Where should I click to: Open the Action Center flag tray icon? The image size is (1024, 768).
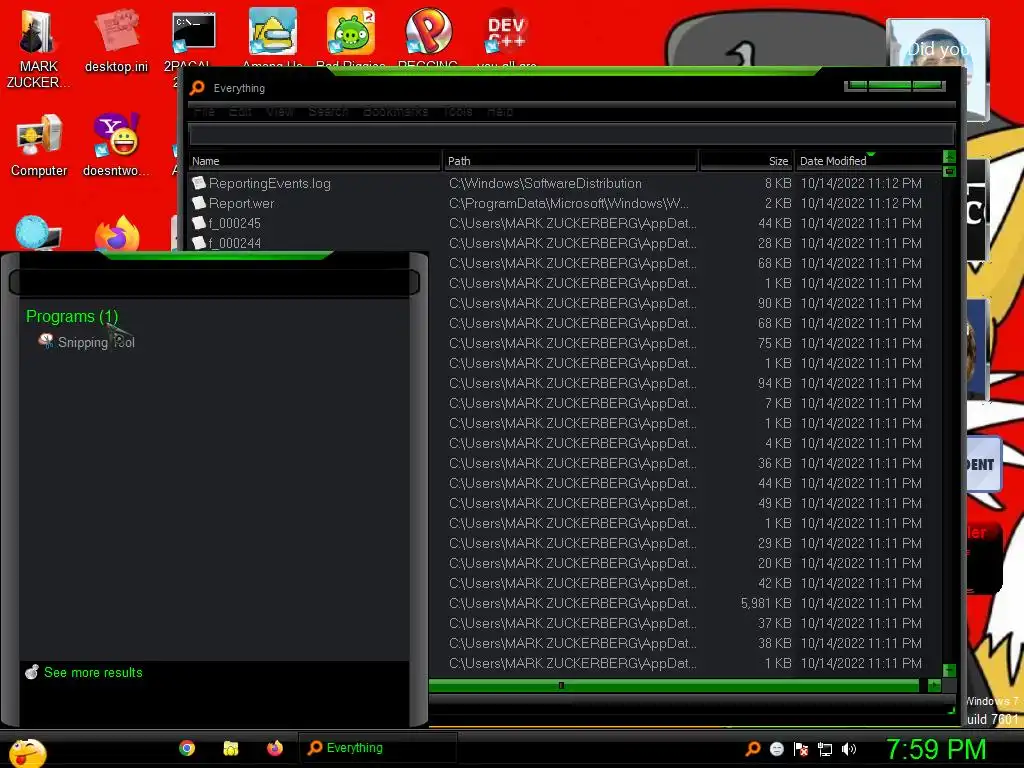coord(801,749)
